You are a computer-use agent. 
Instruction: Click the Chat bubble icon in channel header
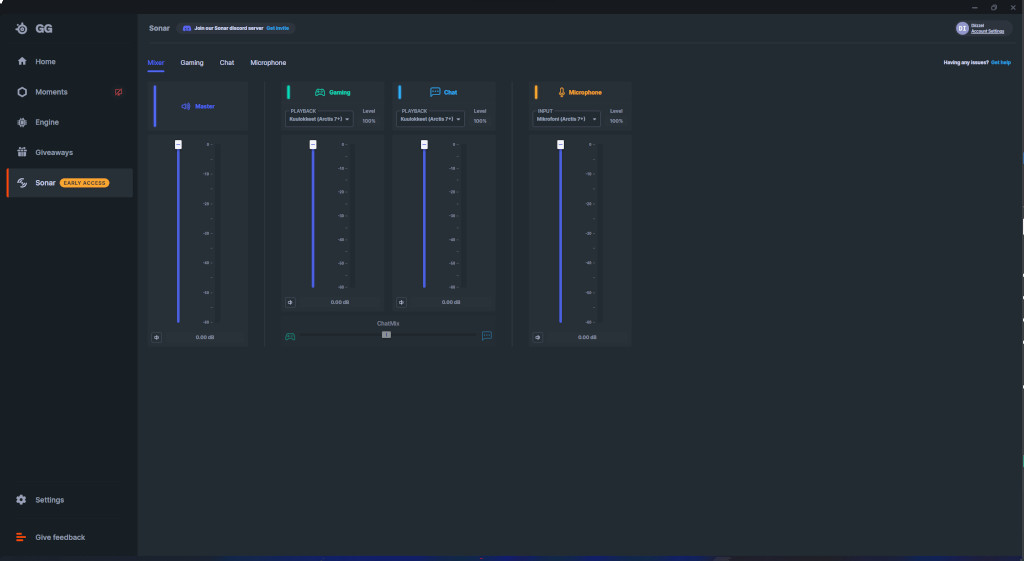point(435,92)
